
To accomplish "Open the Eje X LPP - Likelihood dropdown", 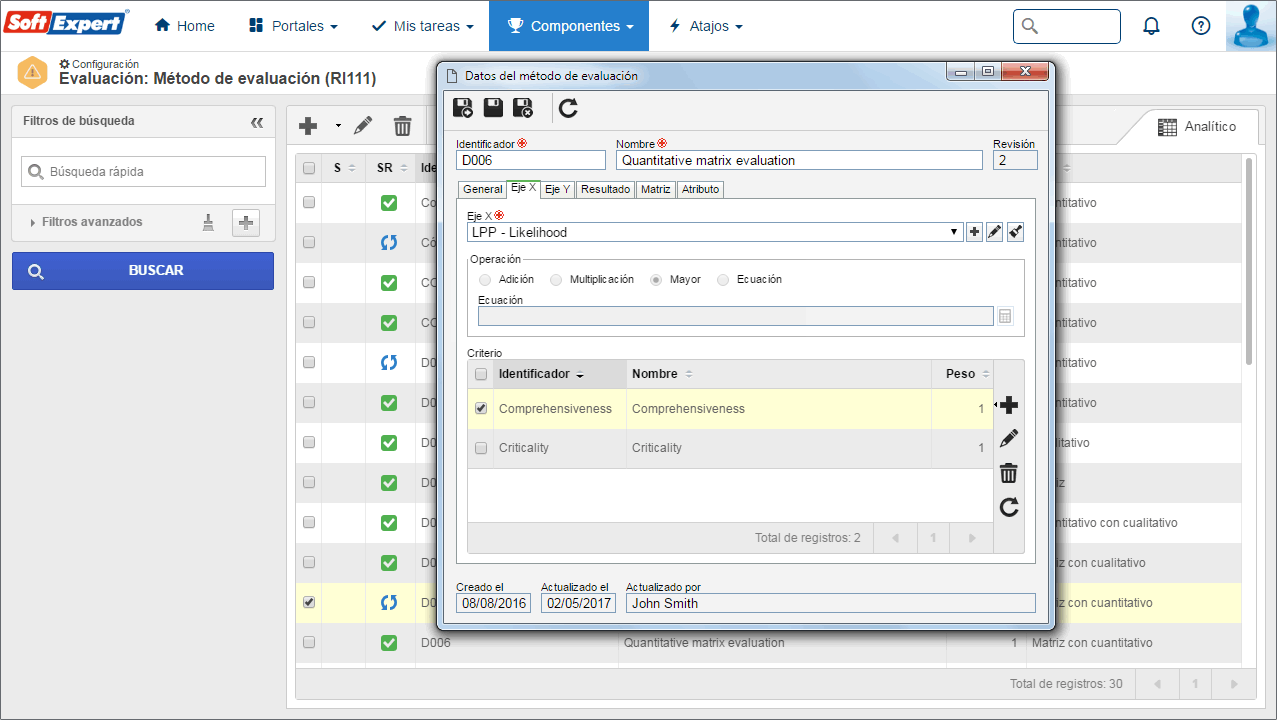I will pos(715,232).
